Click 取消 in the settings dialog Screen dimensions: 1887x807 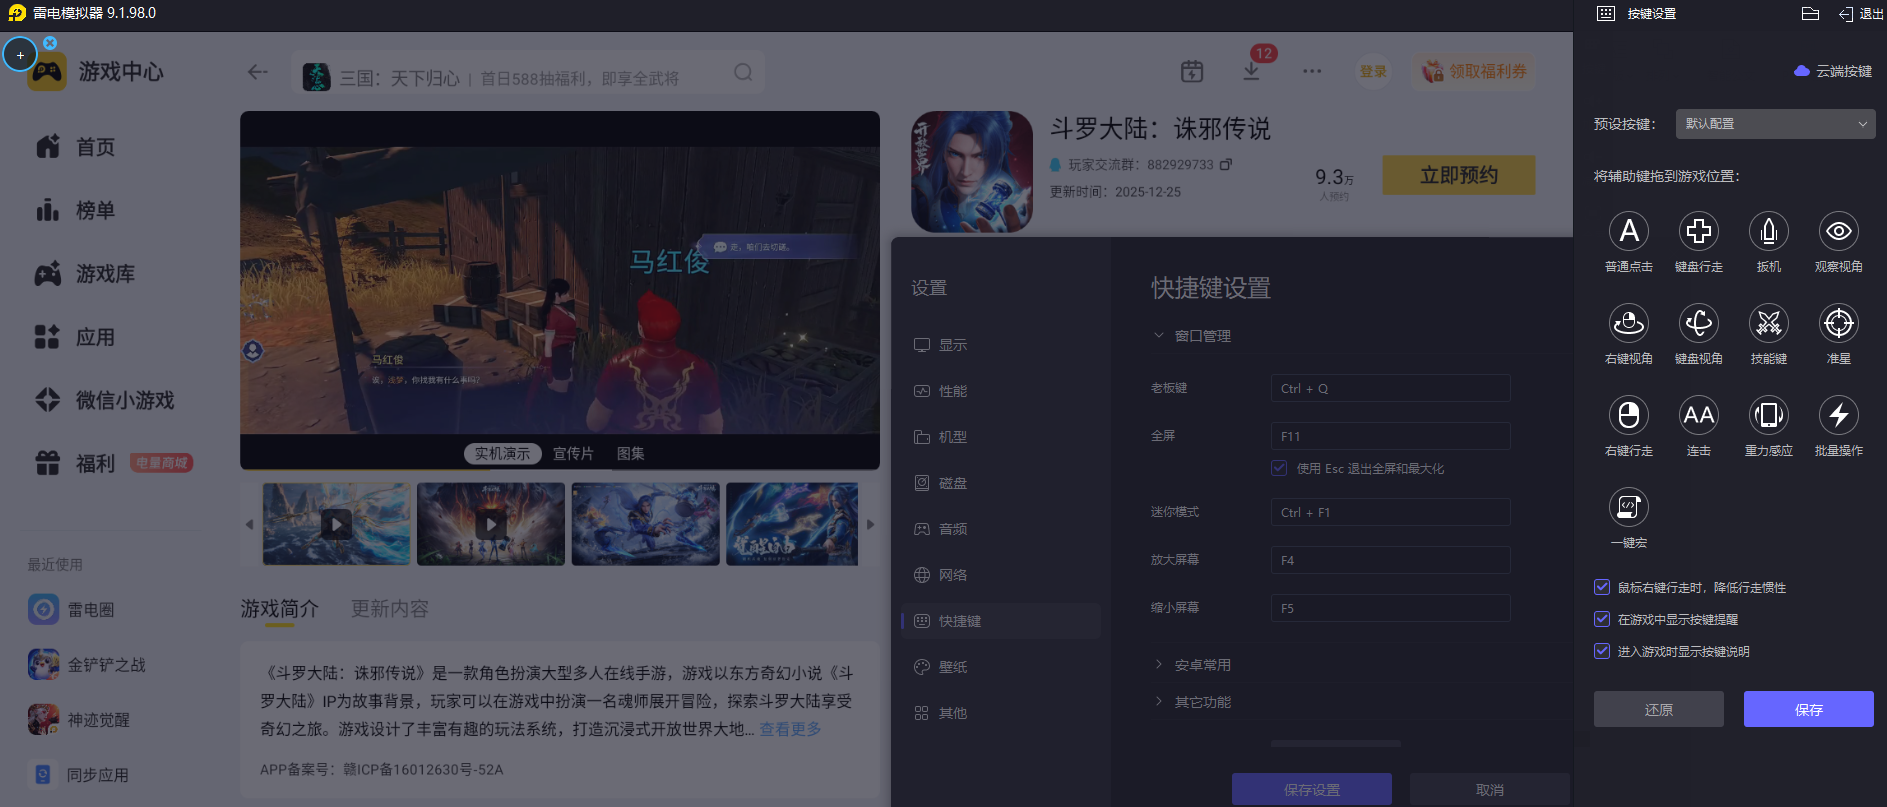[1490, 790]
